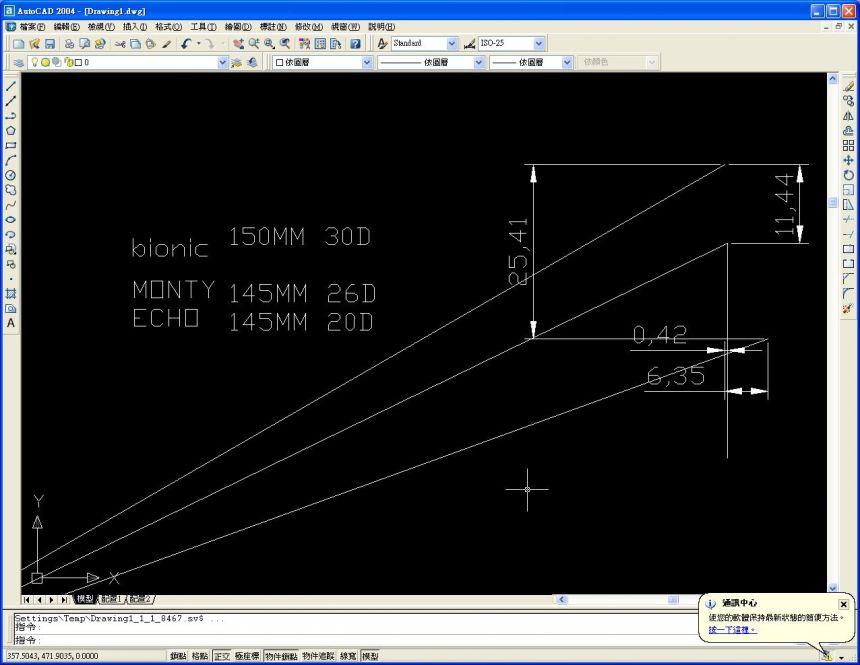The width and height of the screenshot is (860, 665).
Task: Click the Undo arrow icon
Action: point(187,44)
